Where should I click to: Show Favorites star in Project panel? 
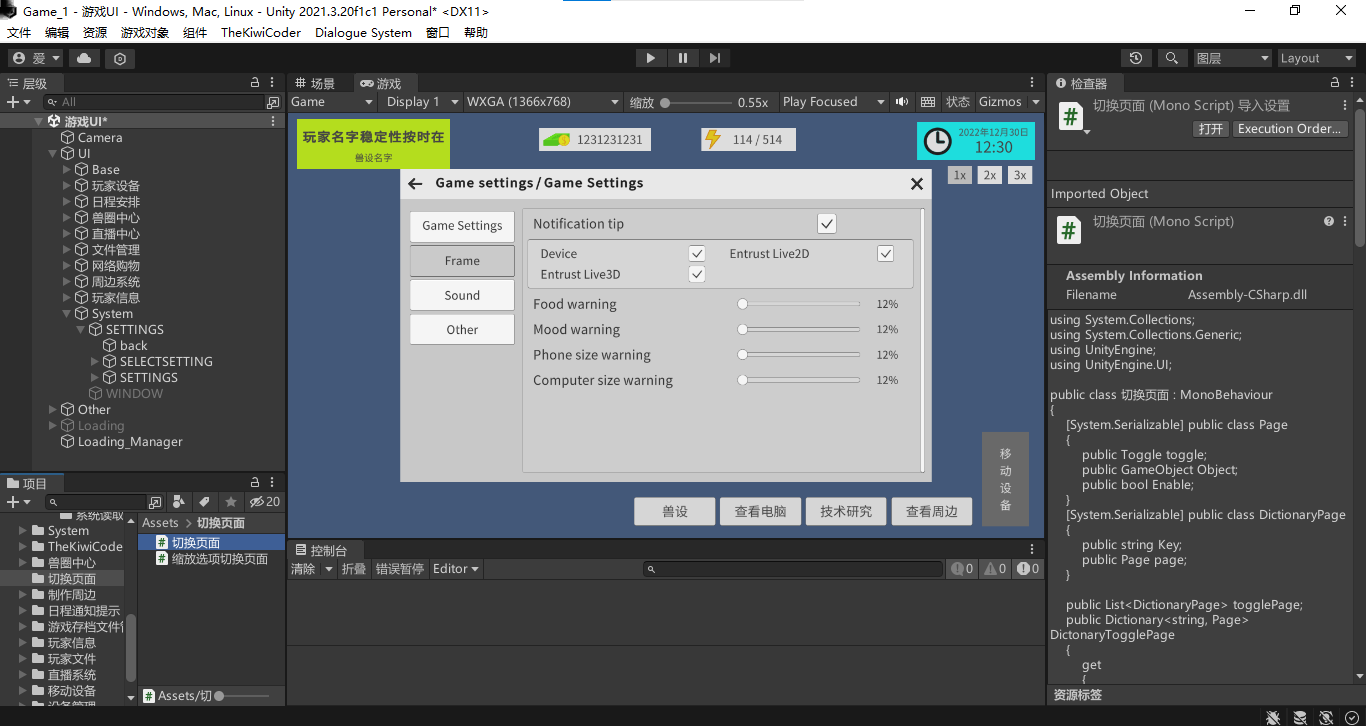tap(230, 501)
